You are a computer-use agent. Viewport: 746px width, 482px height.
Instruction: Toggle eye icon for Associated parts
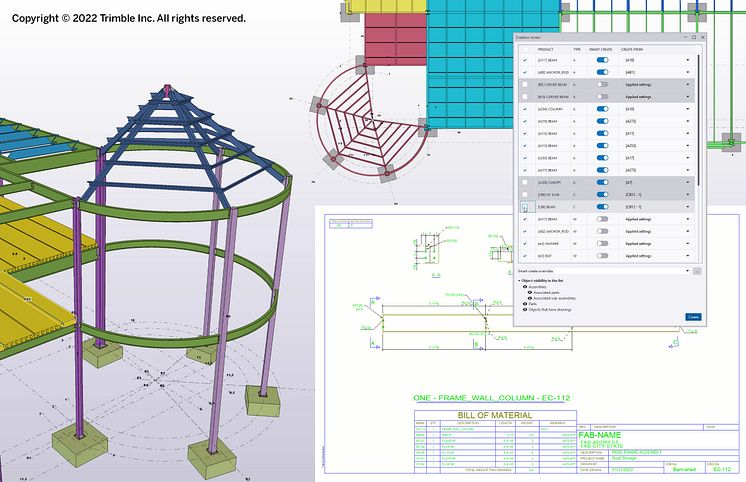click(530, 292)
